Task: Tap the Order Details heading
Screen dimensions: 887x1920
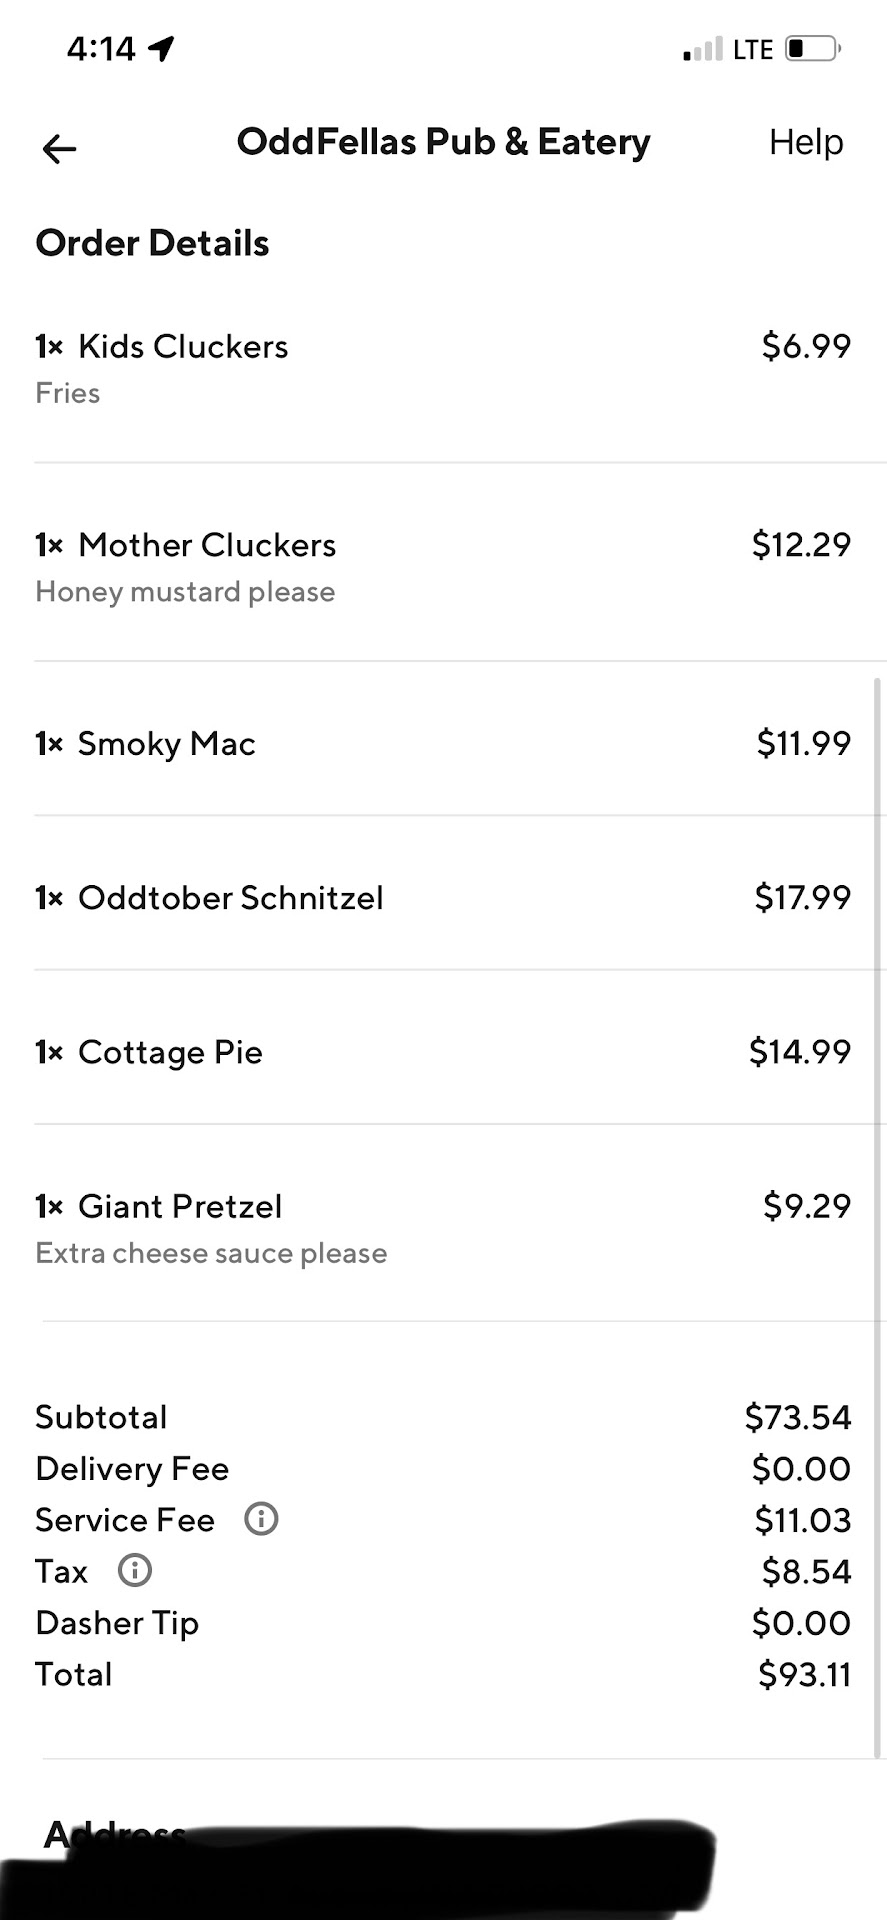Action: pos(152,243)
